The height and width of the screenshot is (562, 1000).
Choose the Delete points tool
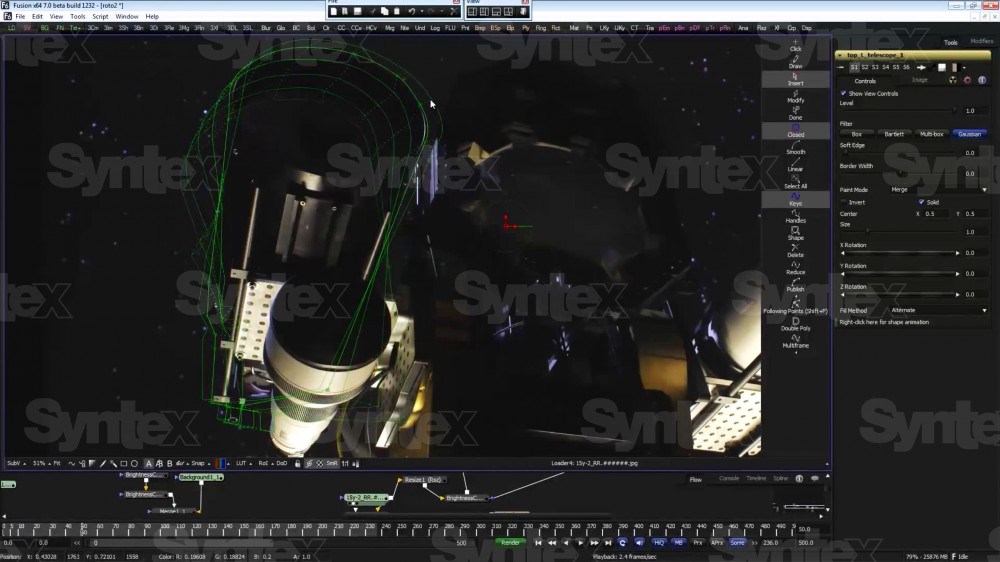coord(795,250)
